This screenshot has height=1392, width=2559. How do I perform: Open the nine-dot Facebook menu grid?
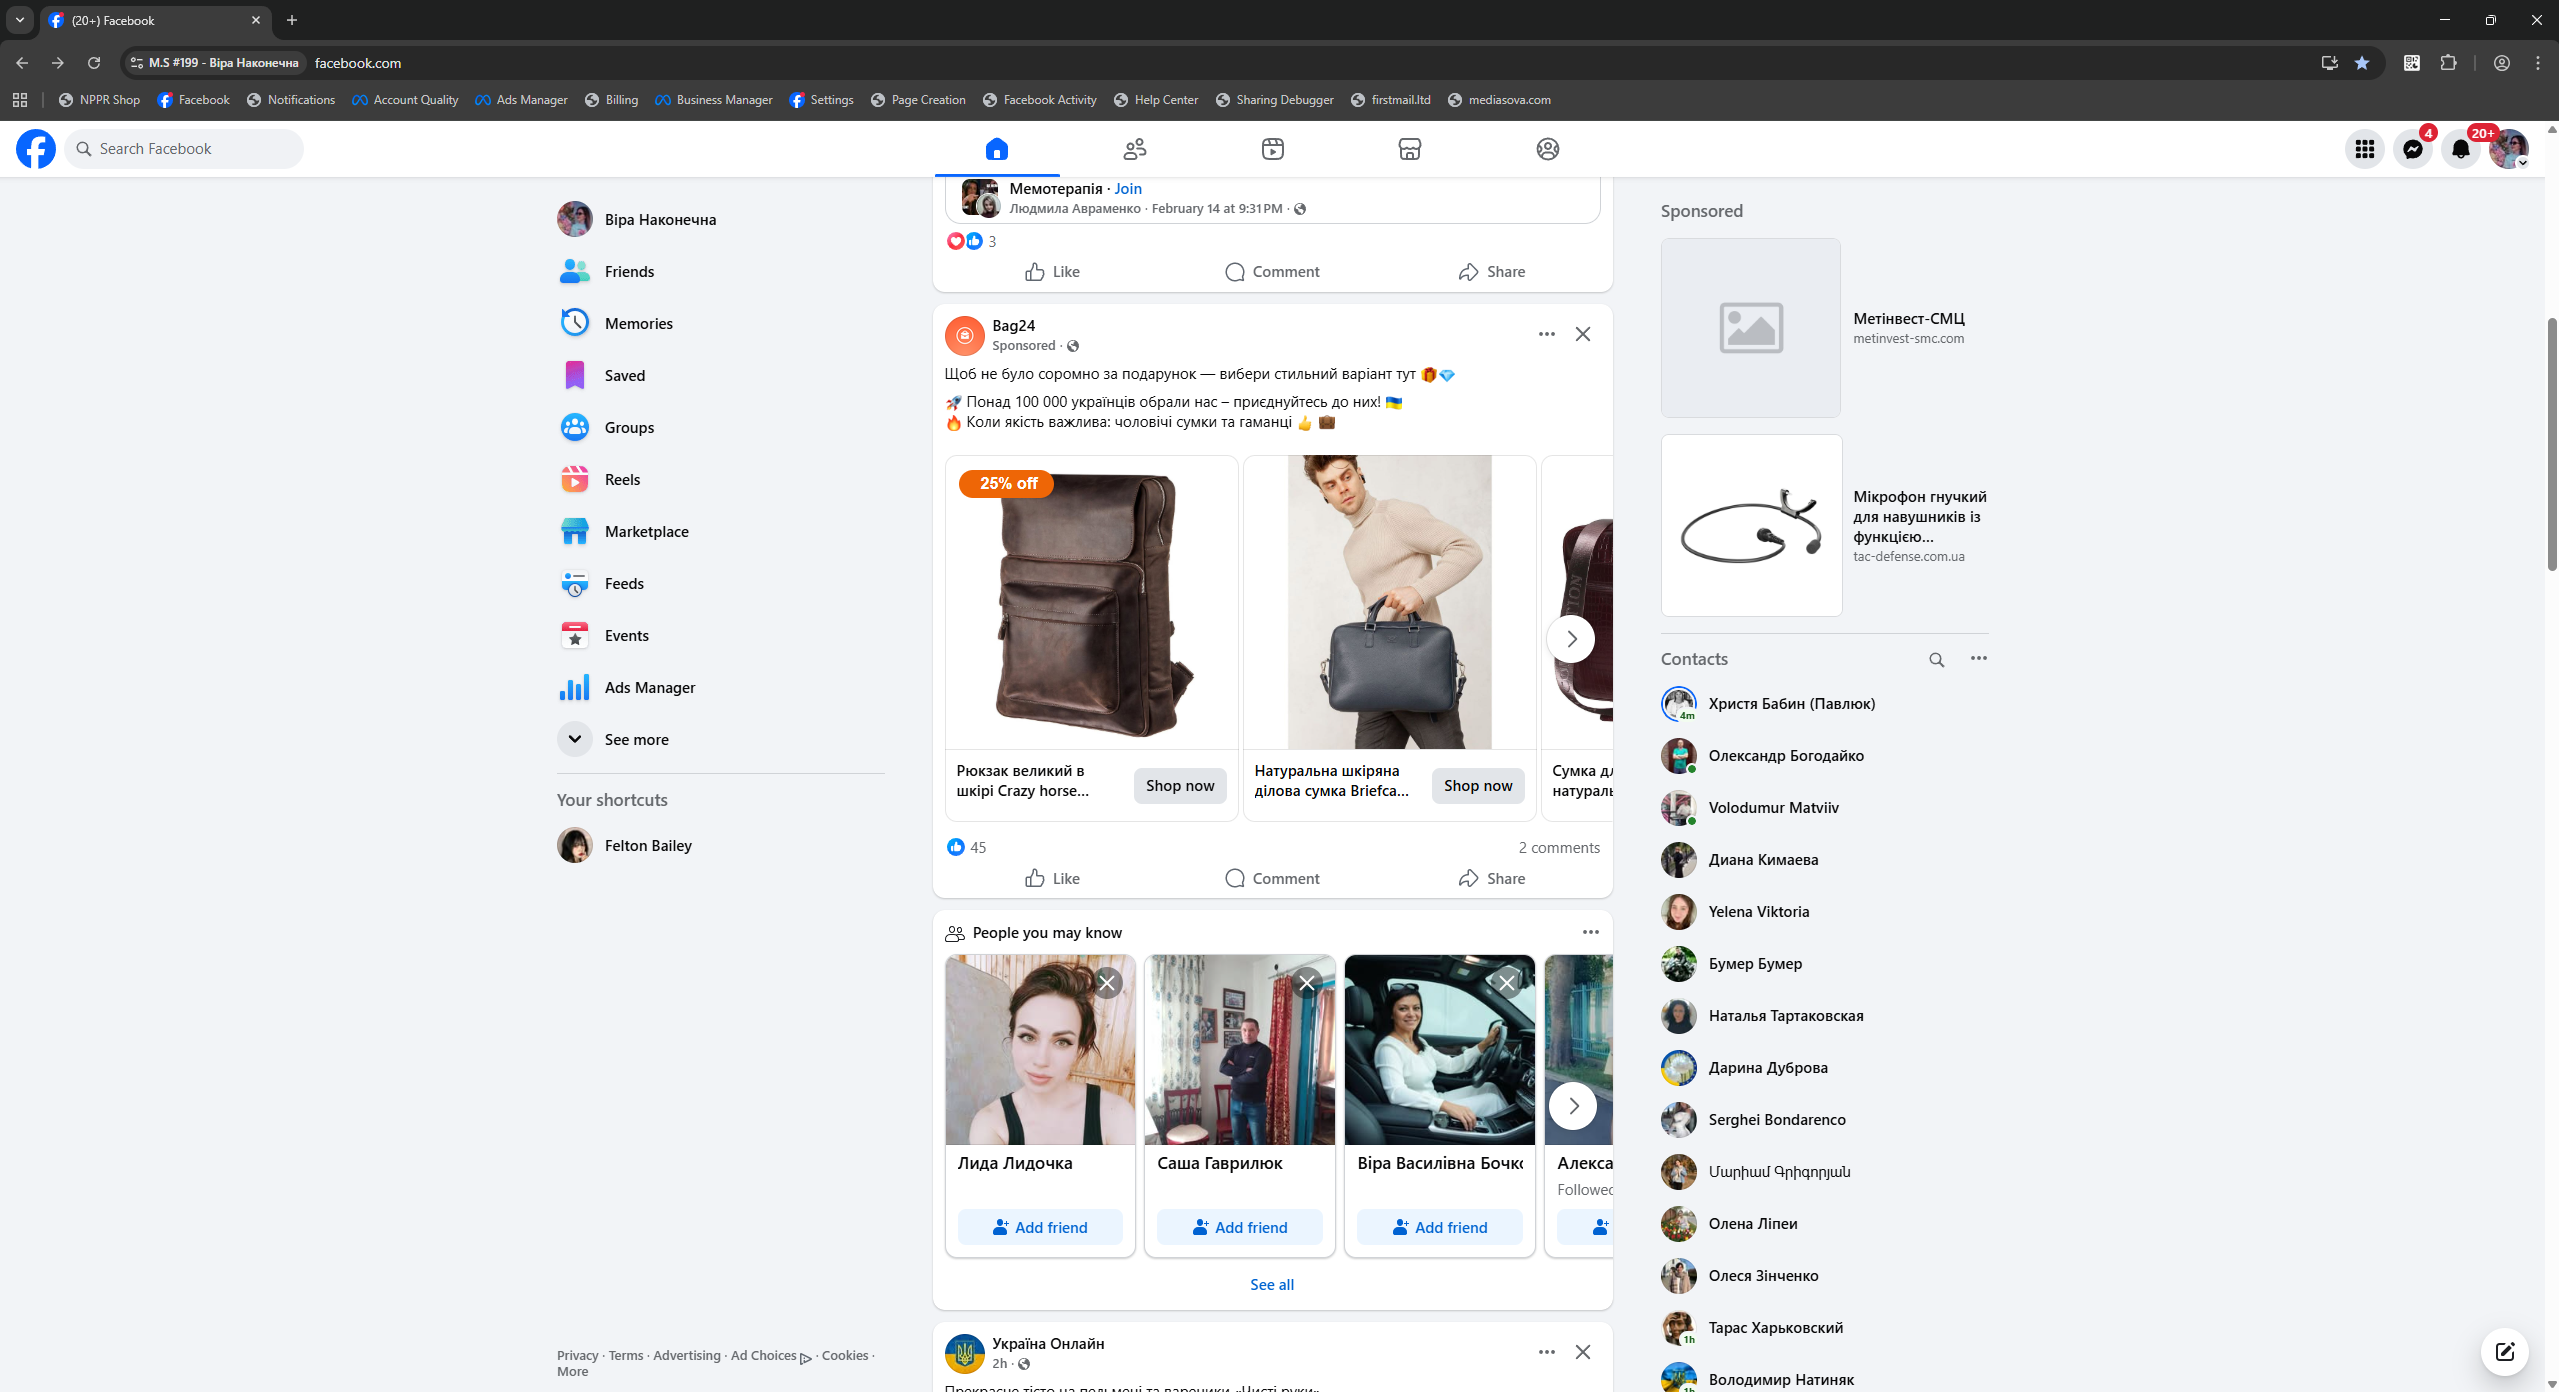(2364, 149)
